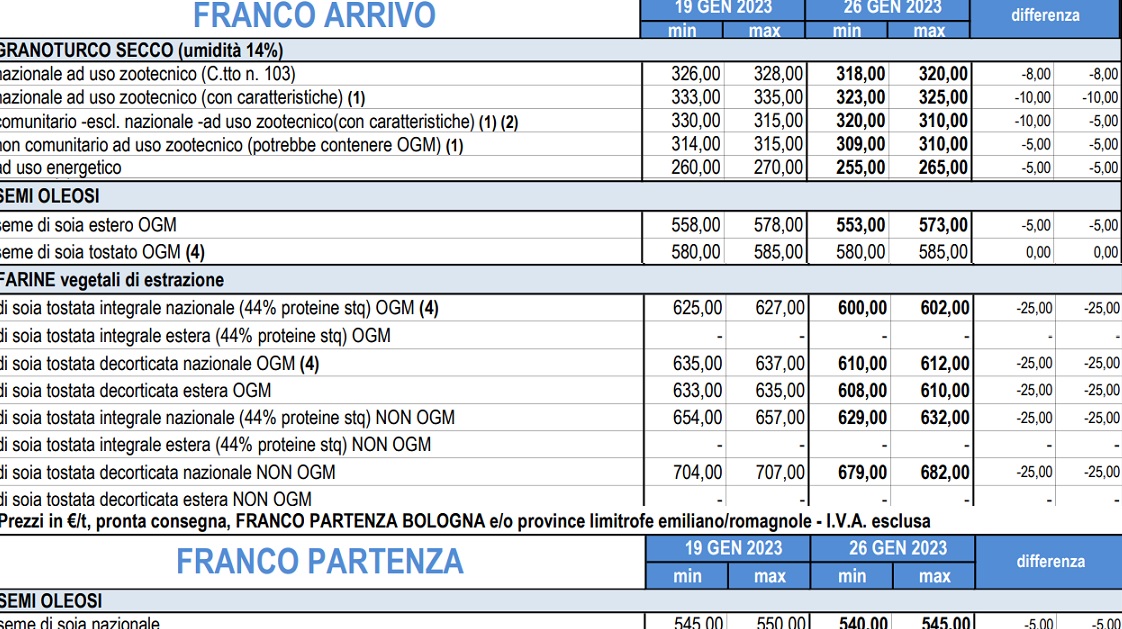1122x629 pixels.
Task: Click the price cell "627,00"
Action: coord(780,308)
